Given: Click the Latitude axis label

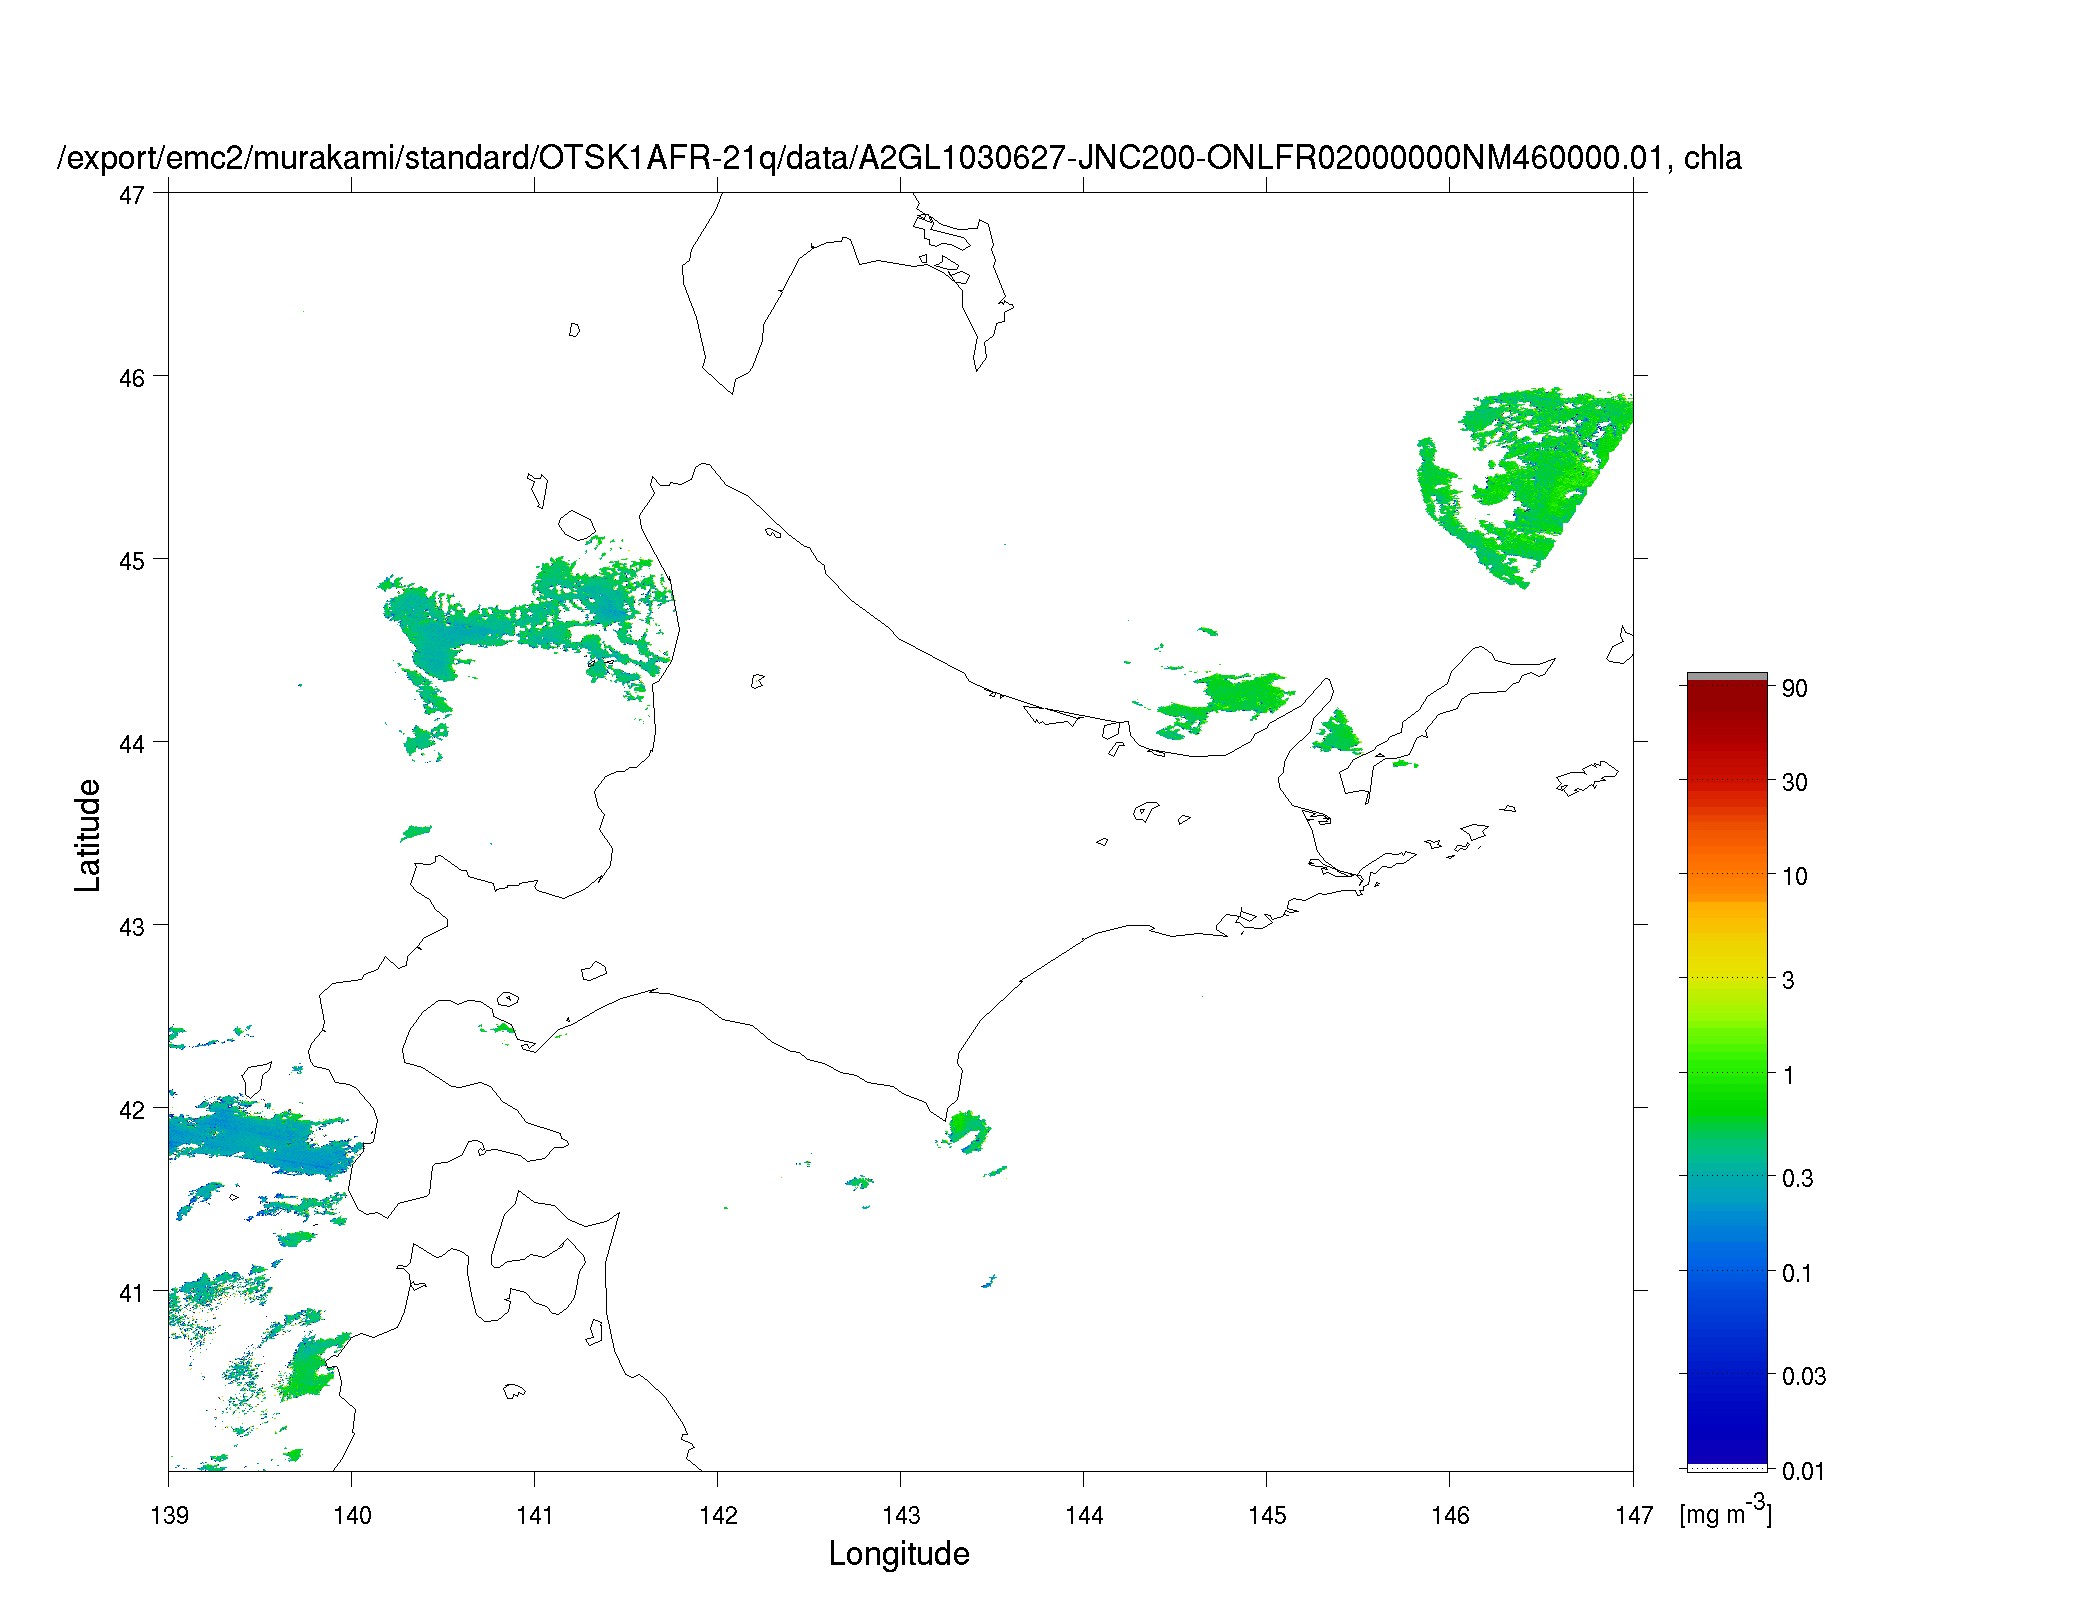Looking at the screenshot, I should 88,835.
